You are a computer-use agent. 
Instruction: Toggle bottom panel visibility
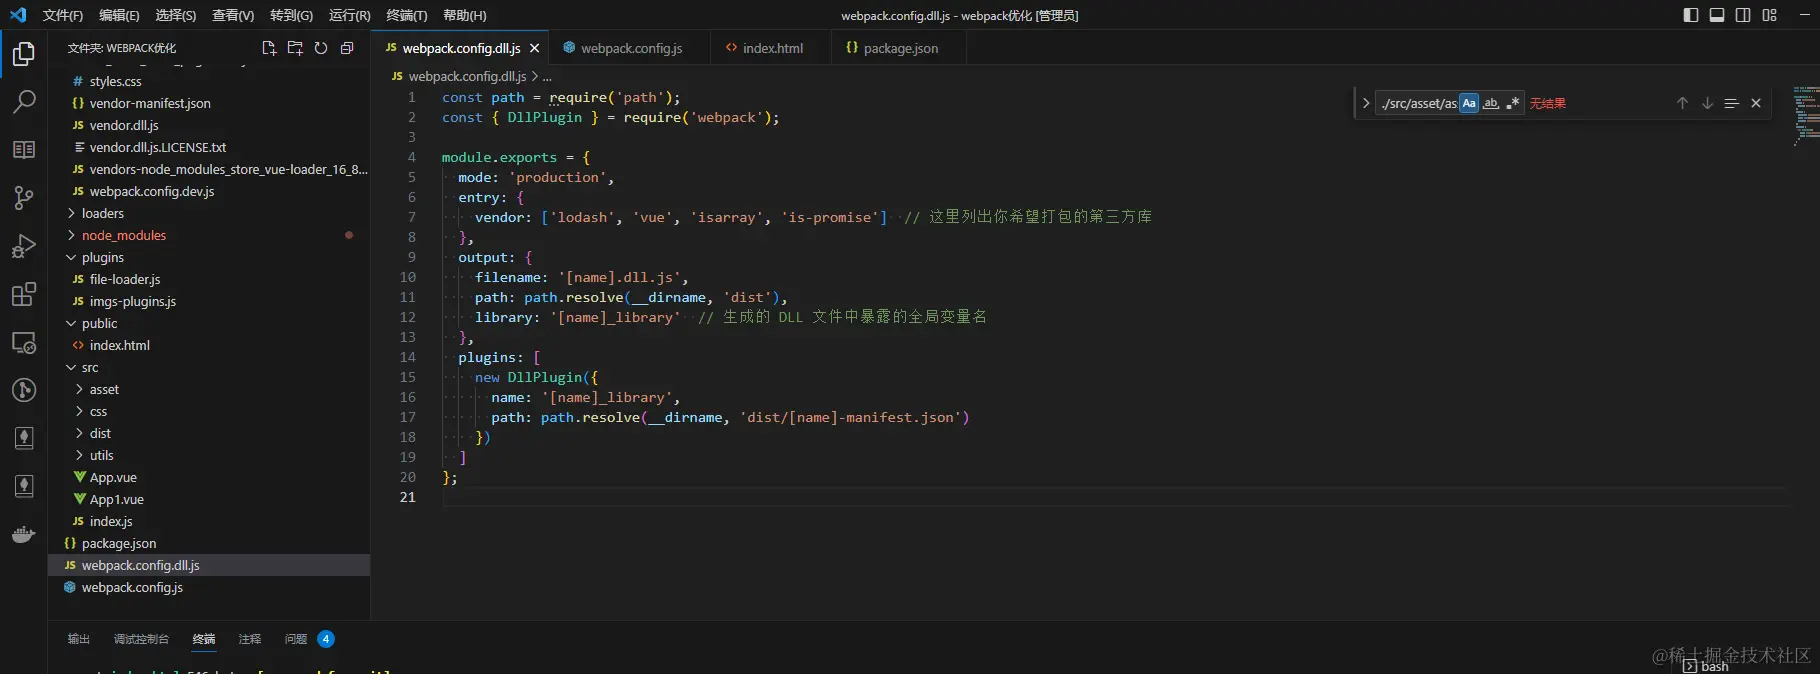click(x=1717, y=15)
